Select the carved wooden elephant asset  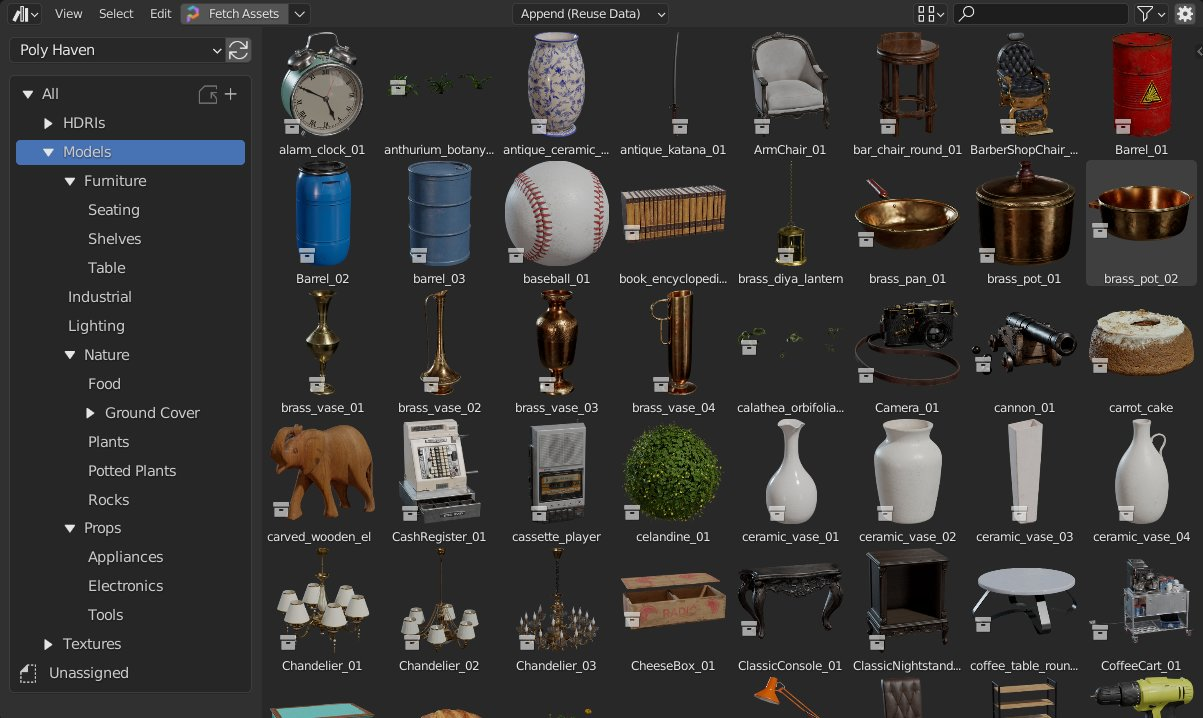322,472
